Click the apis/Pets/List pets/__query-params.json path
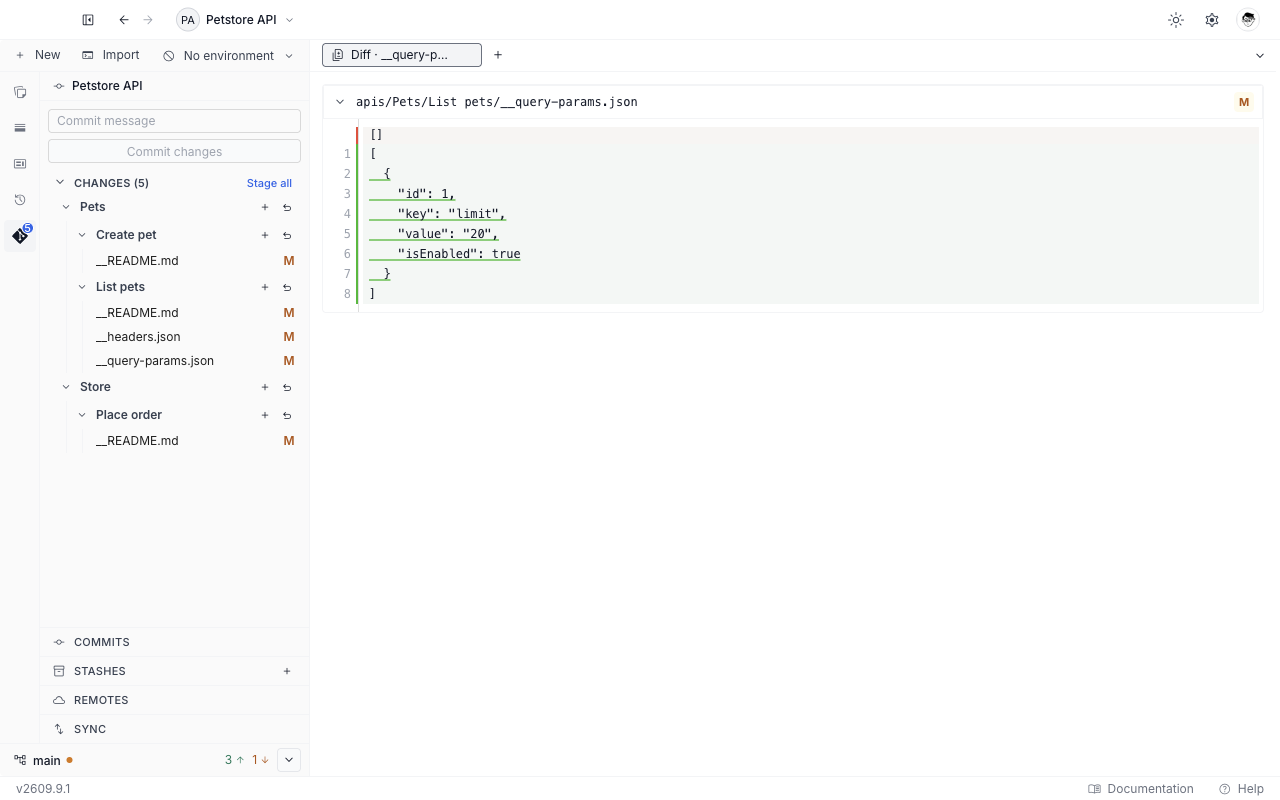 (497, 102)
